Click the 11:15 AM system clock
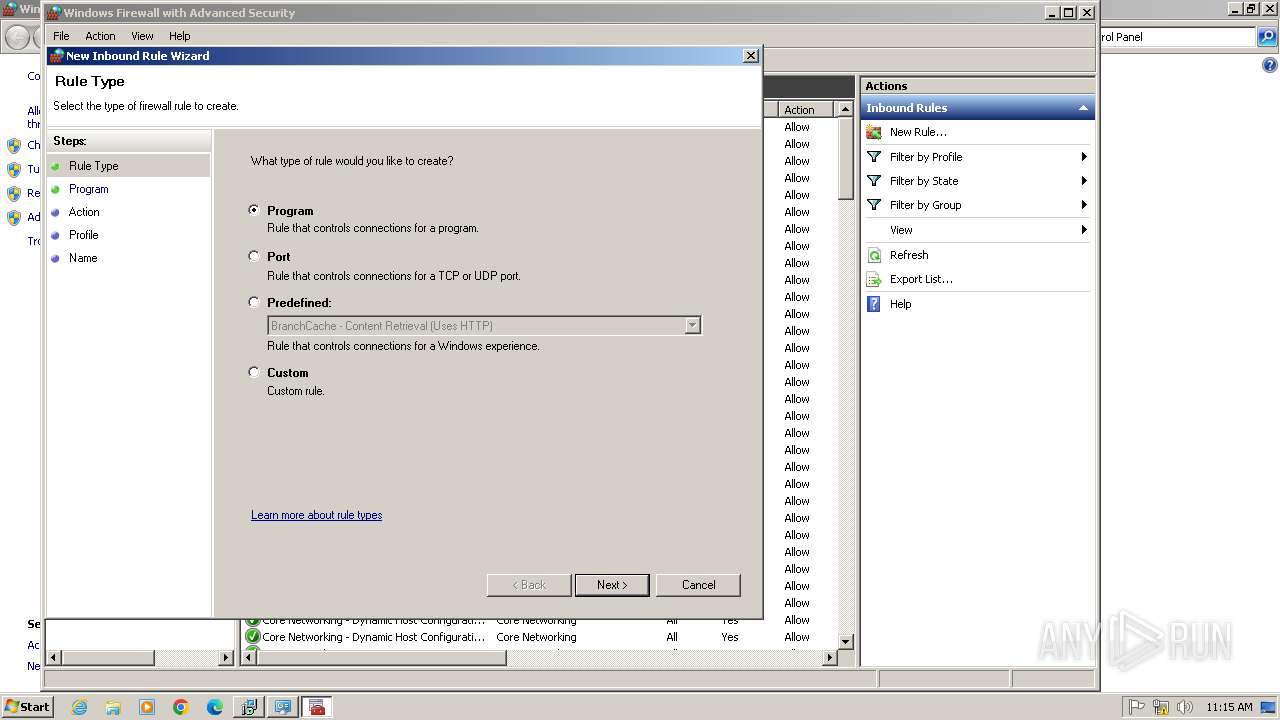The width and height of the screenshot is (1280, 720). [1229, 707]
